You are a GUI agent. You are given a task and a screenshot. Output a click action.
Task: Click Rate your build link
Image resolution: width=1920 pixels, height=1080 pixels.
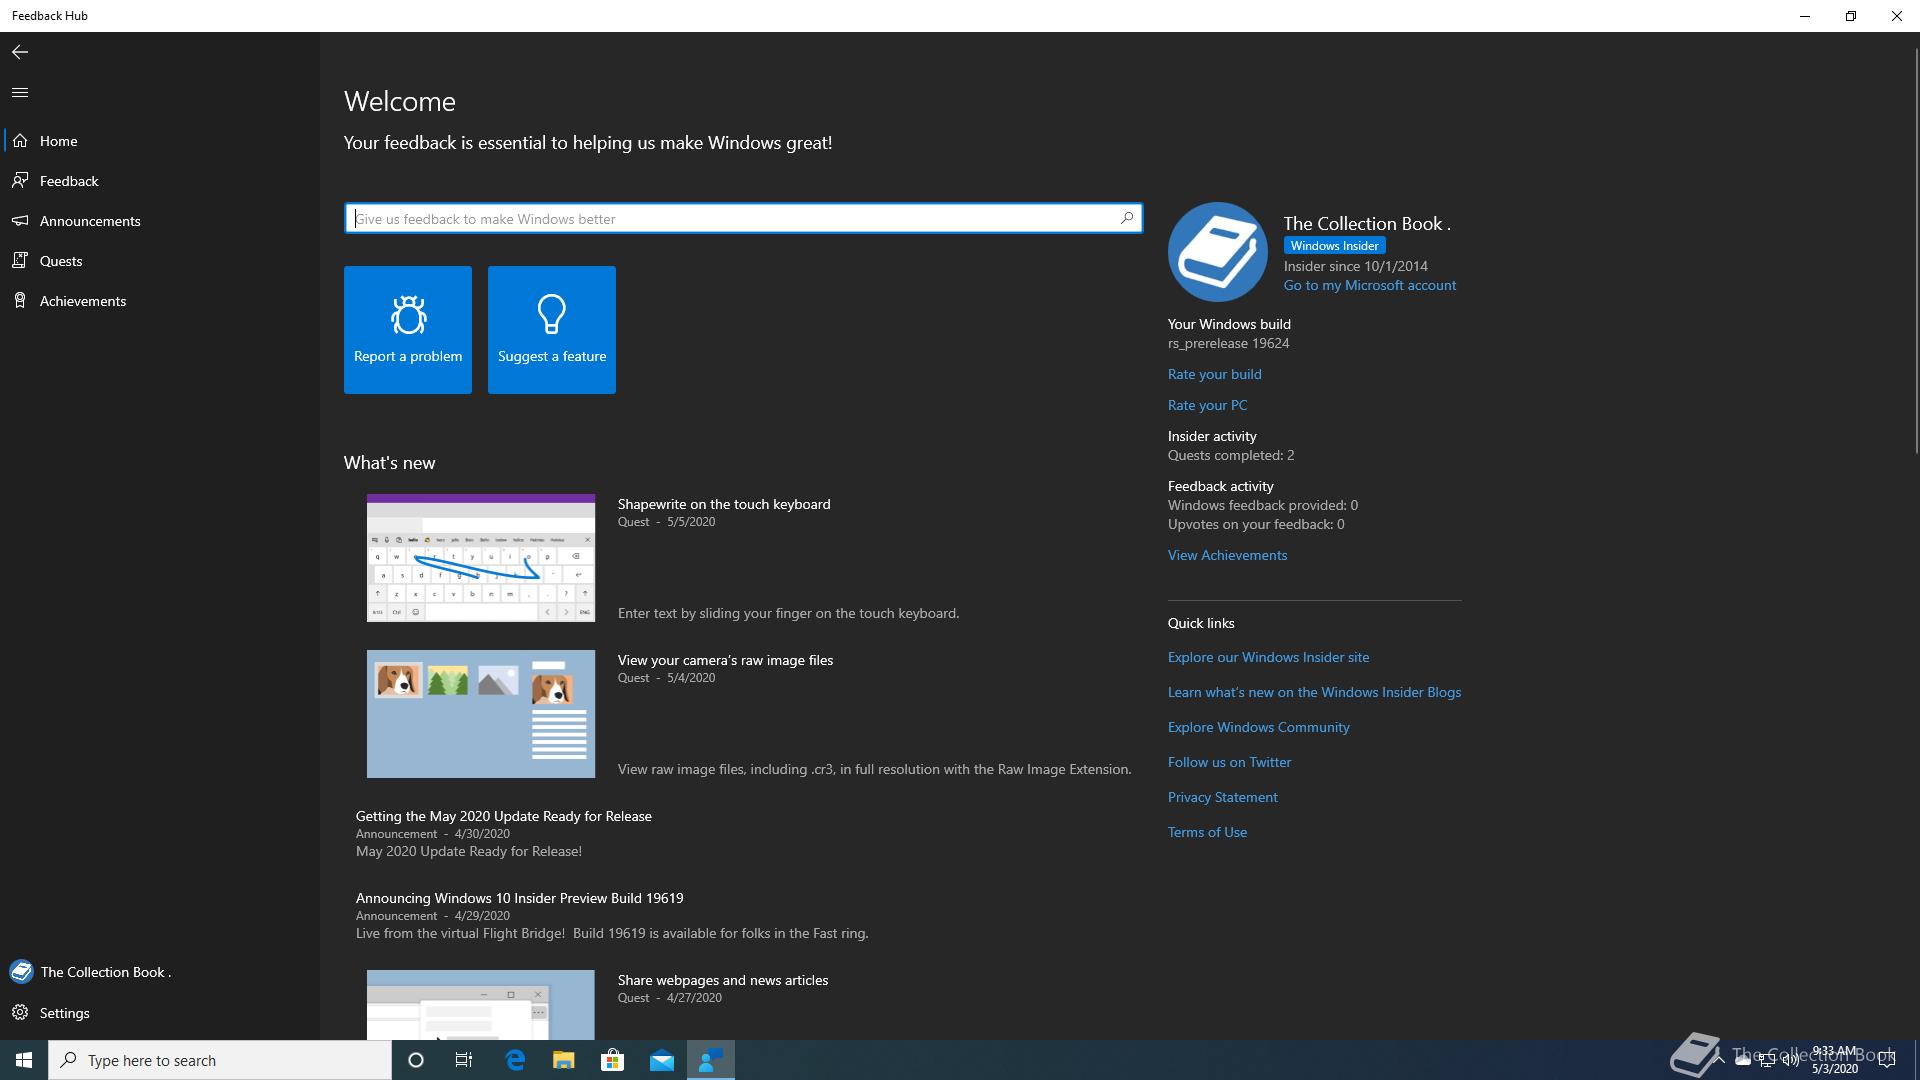tap(1214, 374)
